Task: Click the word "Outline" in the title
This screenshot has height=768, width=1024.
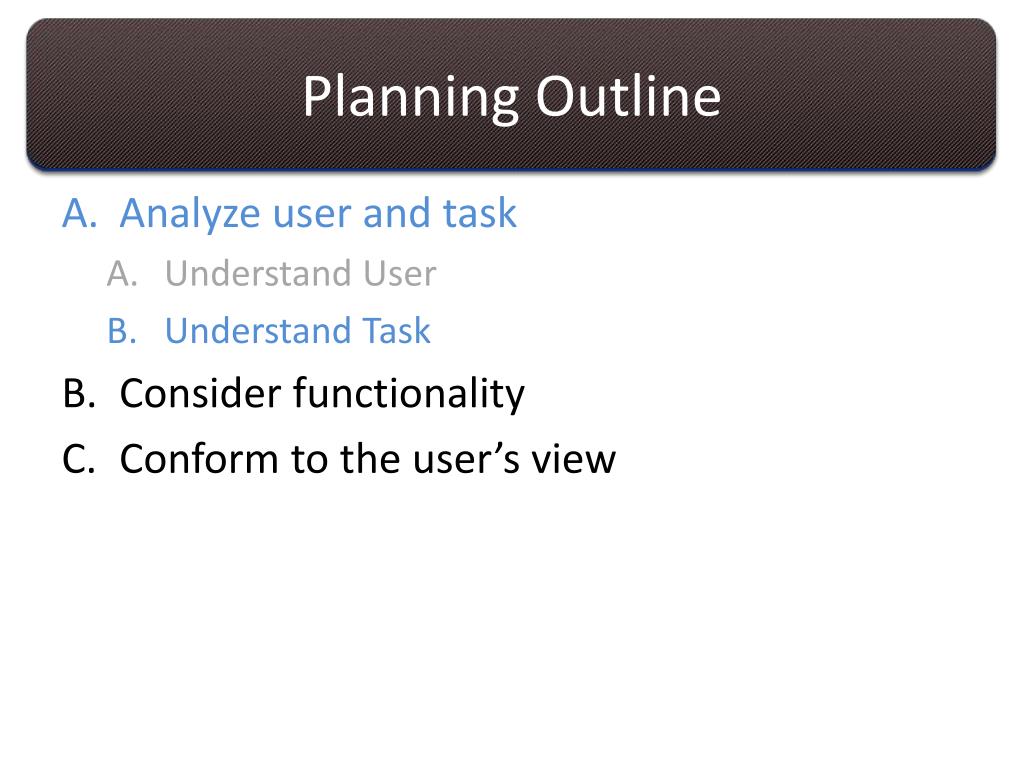Action: click(628, 97)
